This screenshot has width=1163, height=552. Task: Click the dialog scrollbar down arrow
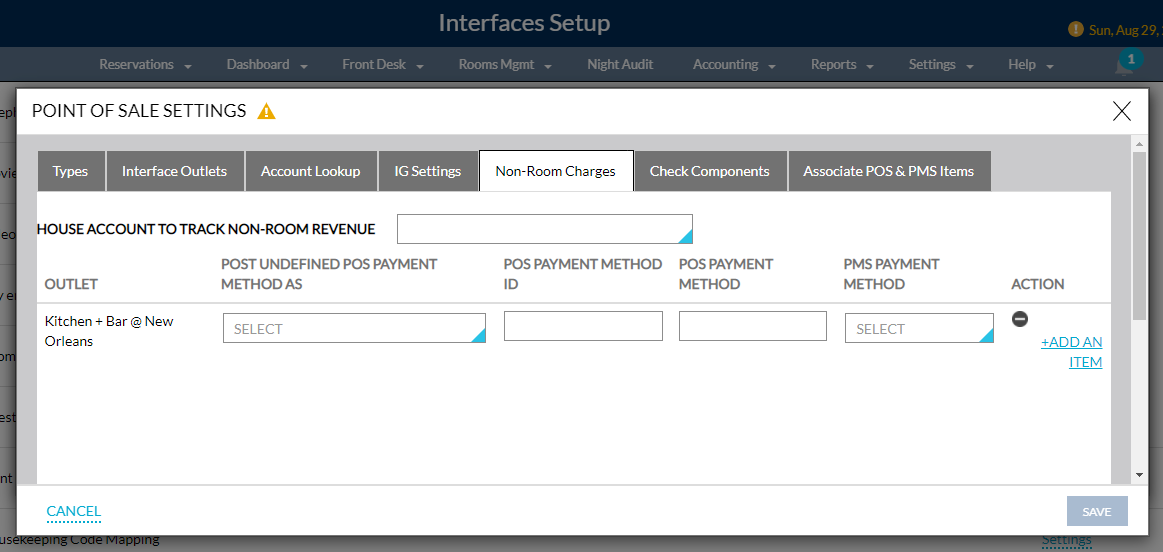pyautogui.click(x=1139, y=475)
